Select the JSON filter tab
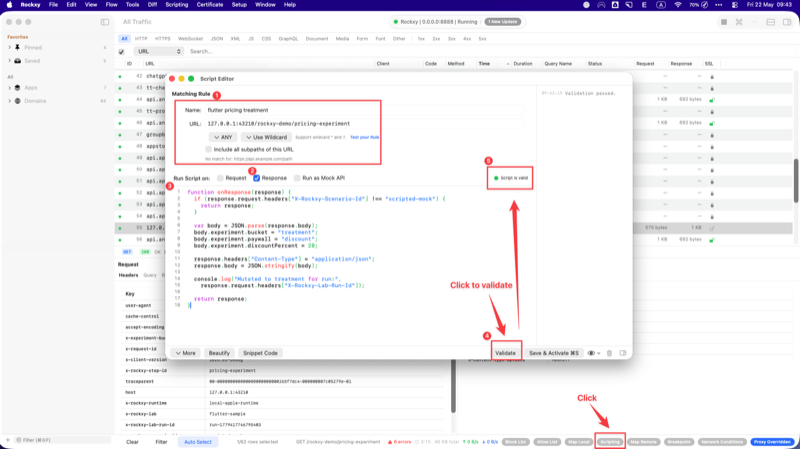This screenshot has width=800, height=449. pos(217,39)
